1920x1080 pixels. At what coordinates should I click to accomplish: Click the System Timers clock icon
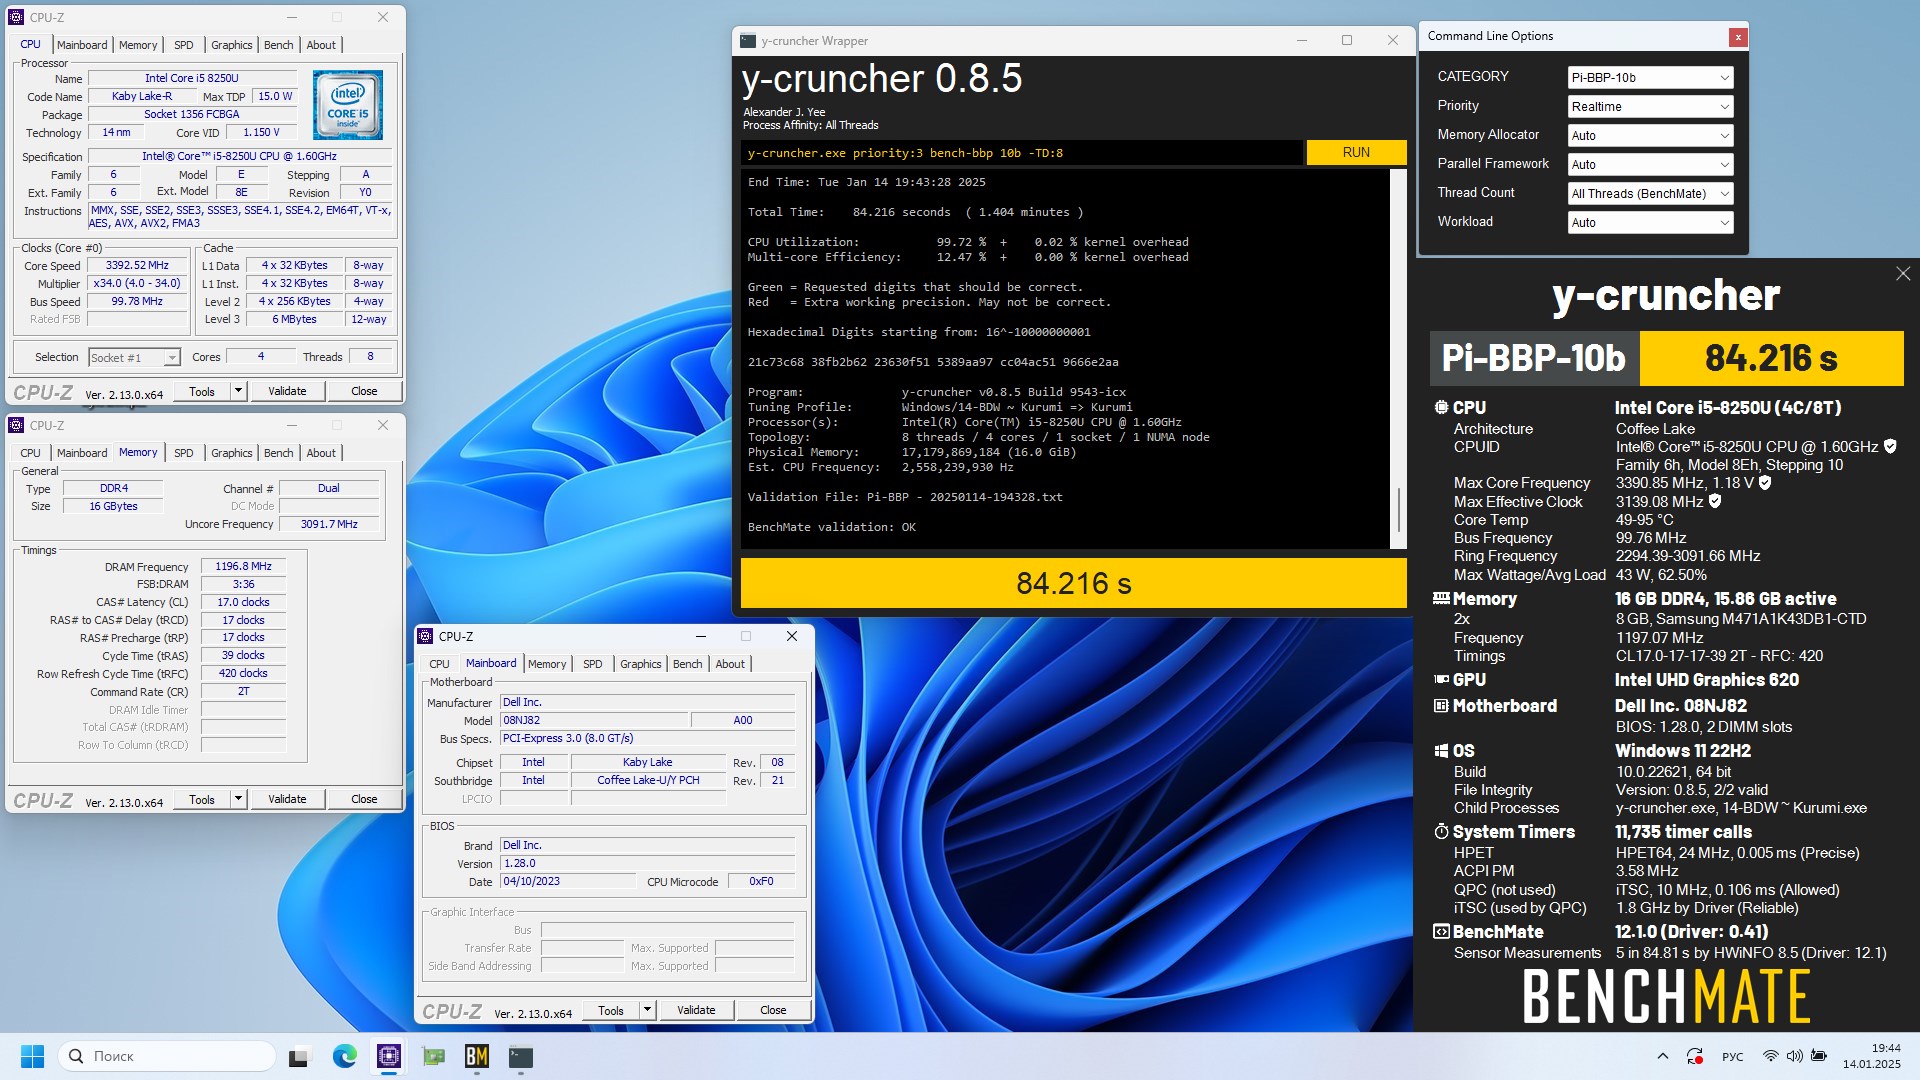point(1441,831)
